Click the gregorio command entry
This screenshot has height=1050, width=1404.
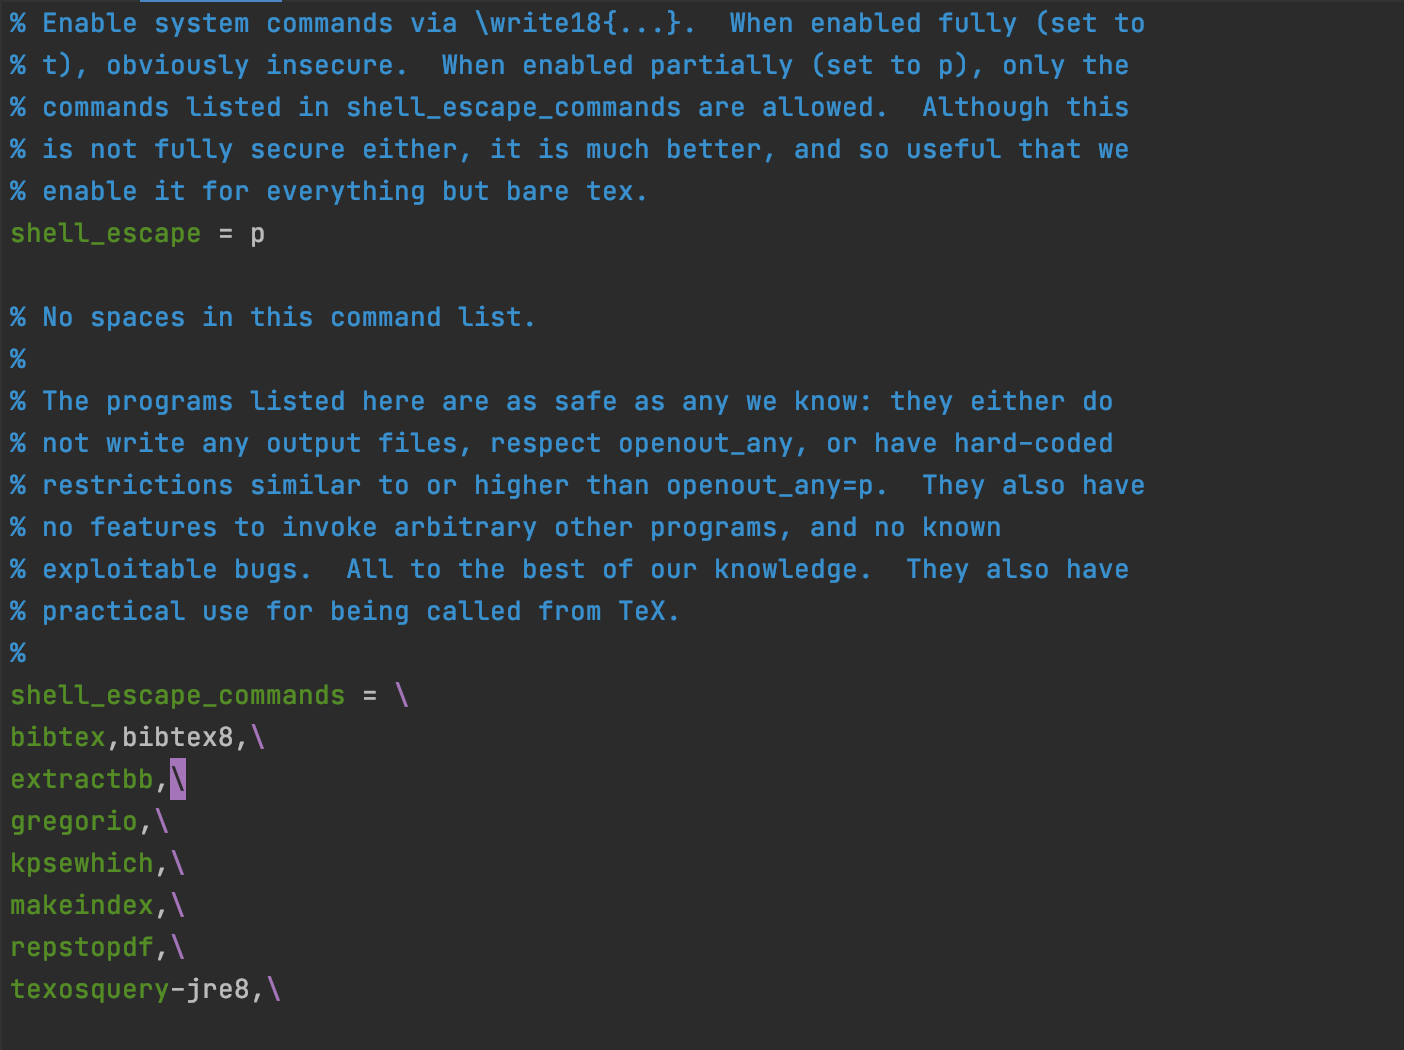pyautogui.click(x=73, y=822)
